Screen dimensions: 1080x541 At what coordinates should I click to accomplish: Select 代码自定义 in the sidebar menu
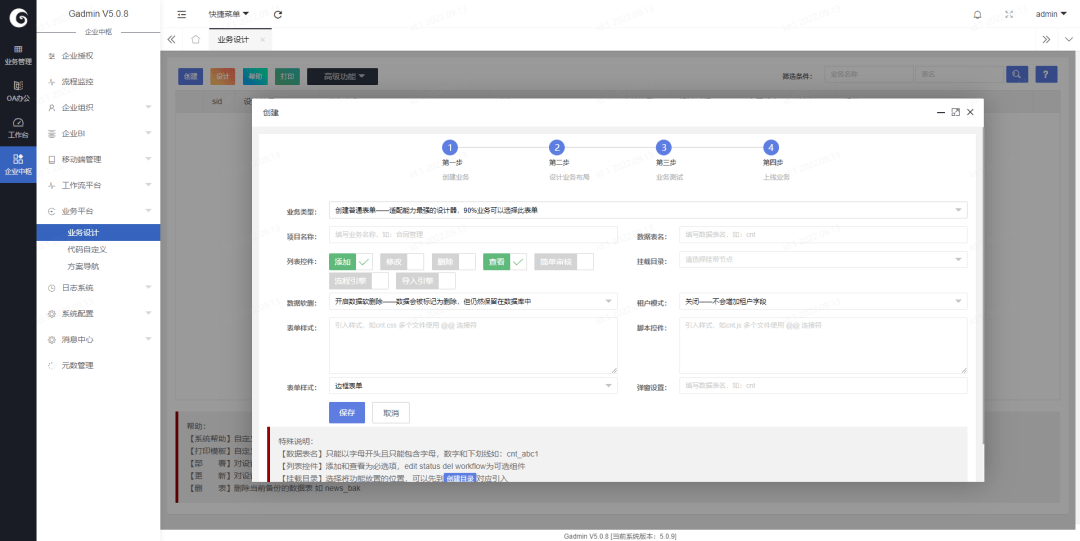point(86,249)
